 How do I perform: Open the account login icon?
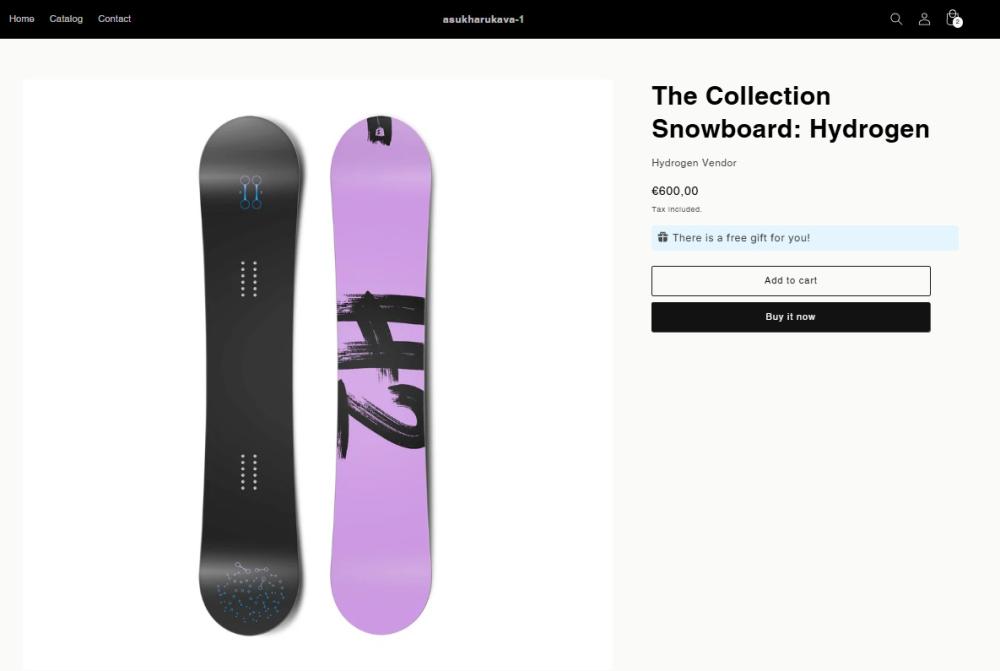pos(924,19)
